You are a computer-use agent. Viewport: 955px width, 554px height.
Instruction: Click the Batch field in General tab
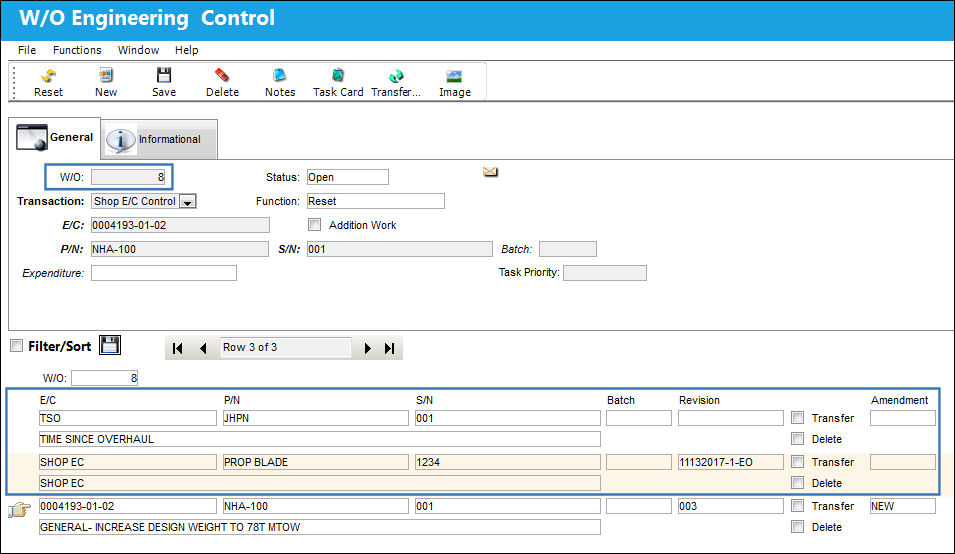click(568, 249)
